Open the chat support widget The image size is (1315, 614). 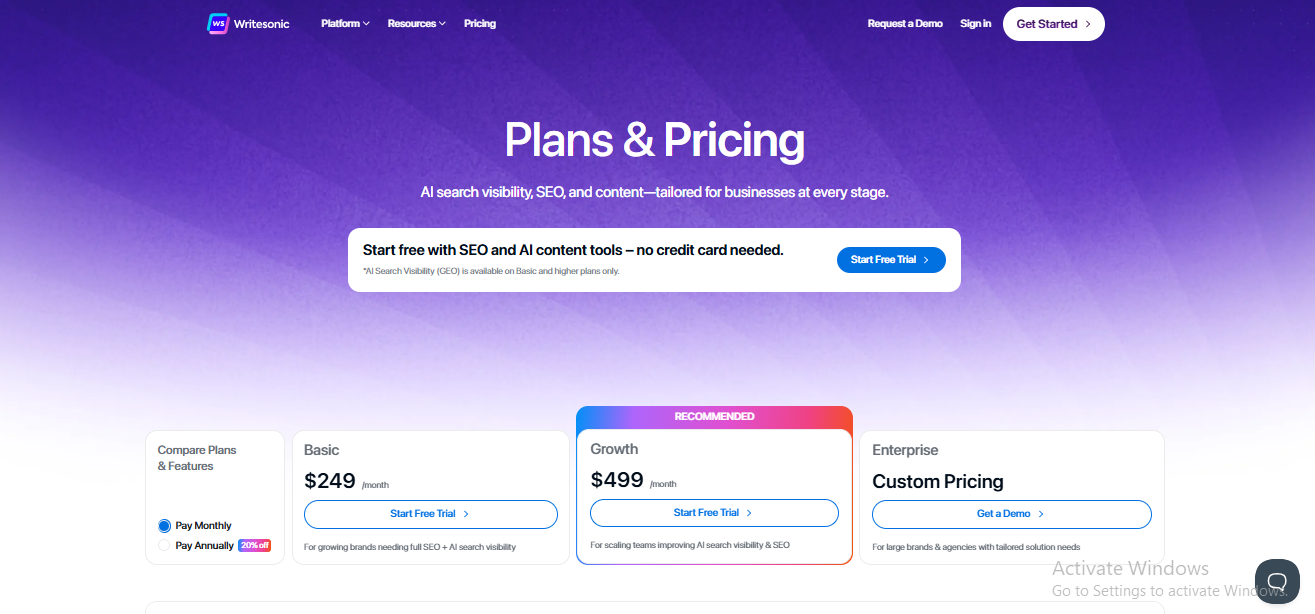coord(1277,581)
